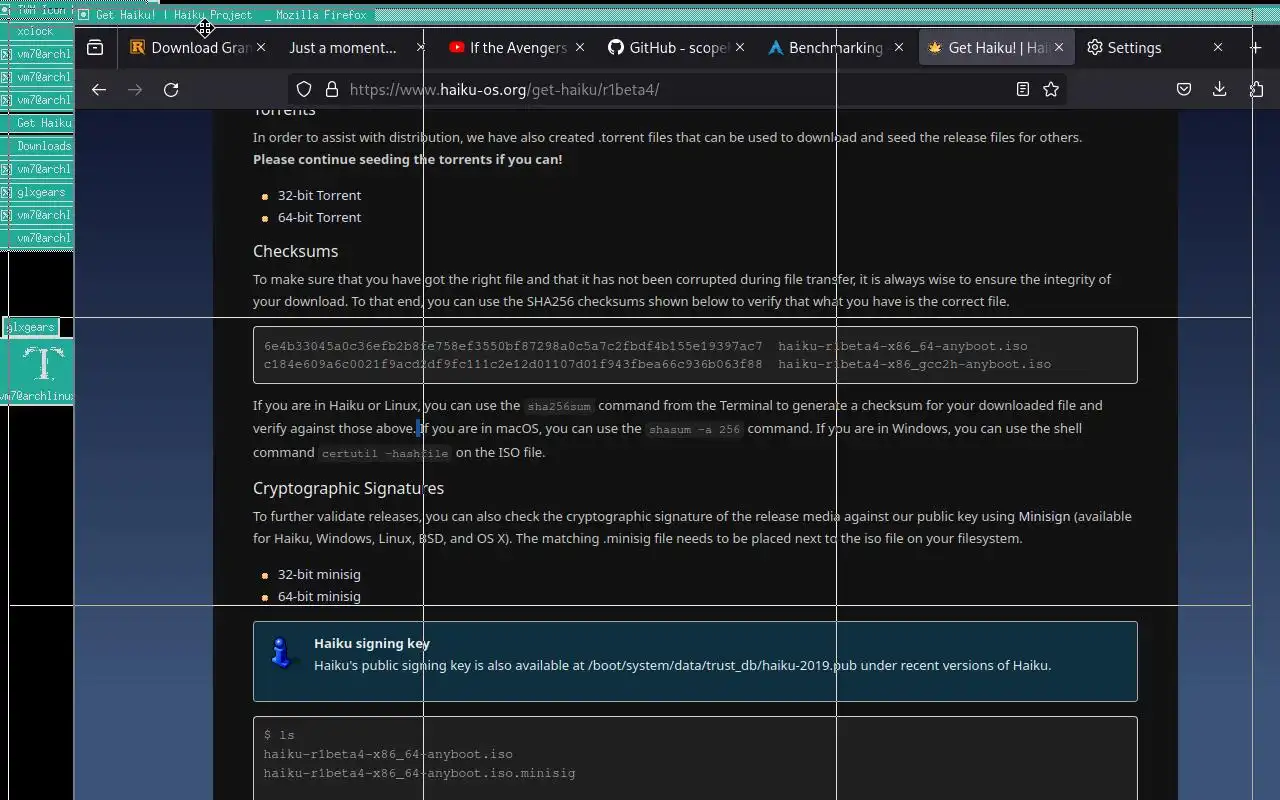The image size is (1280, 800).
Task: Click the padlock site security icon
Action: click(331, 89)
